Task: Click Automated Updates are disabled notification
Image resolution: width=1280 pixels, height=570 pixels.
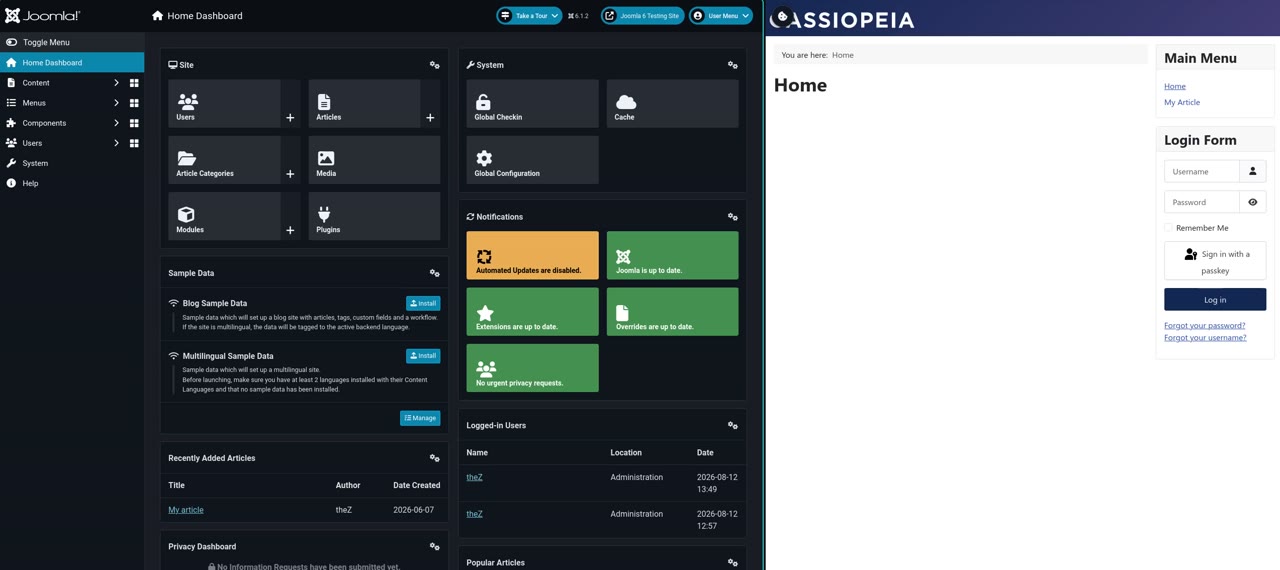Action: [532, 256]
